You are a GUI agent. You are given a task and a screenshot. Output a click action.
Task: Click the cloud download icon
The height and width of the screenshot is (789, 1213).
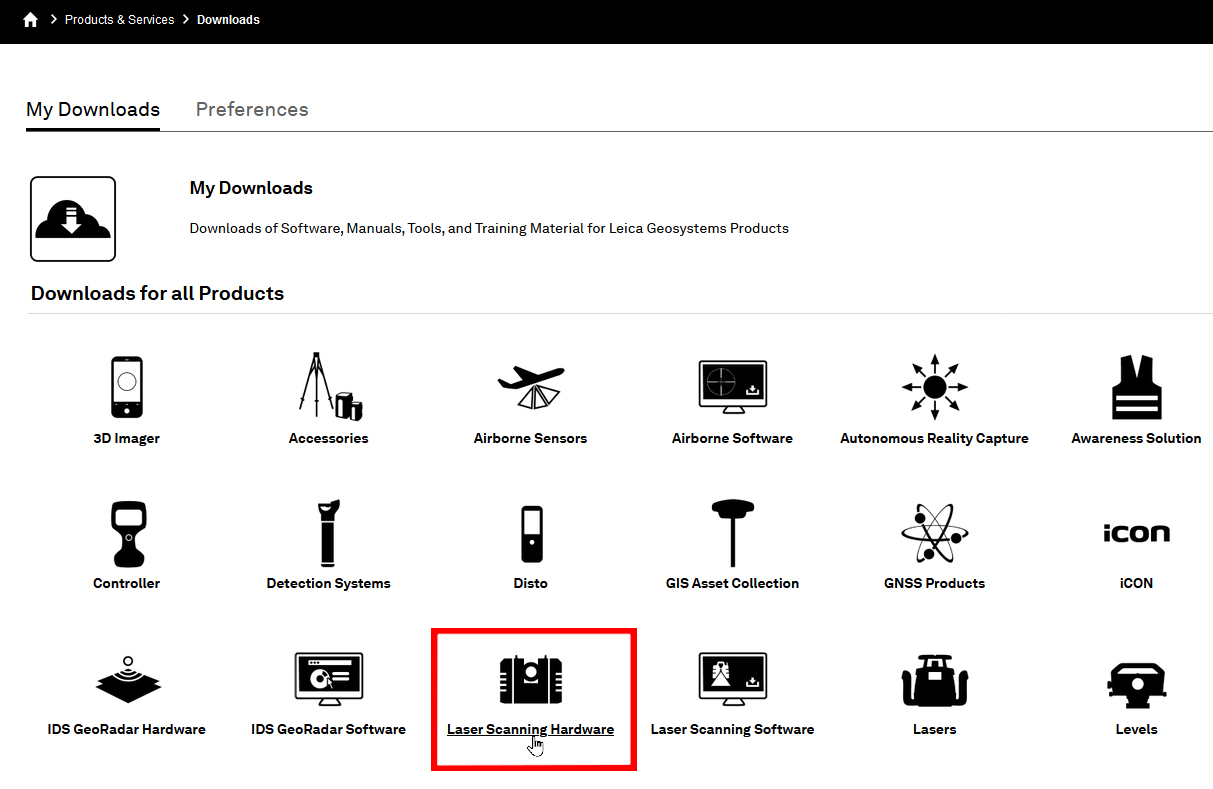73,219
